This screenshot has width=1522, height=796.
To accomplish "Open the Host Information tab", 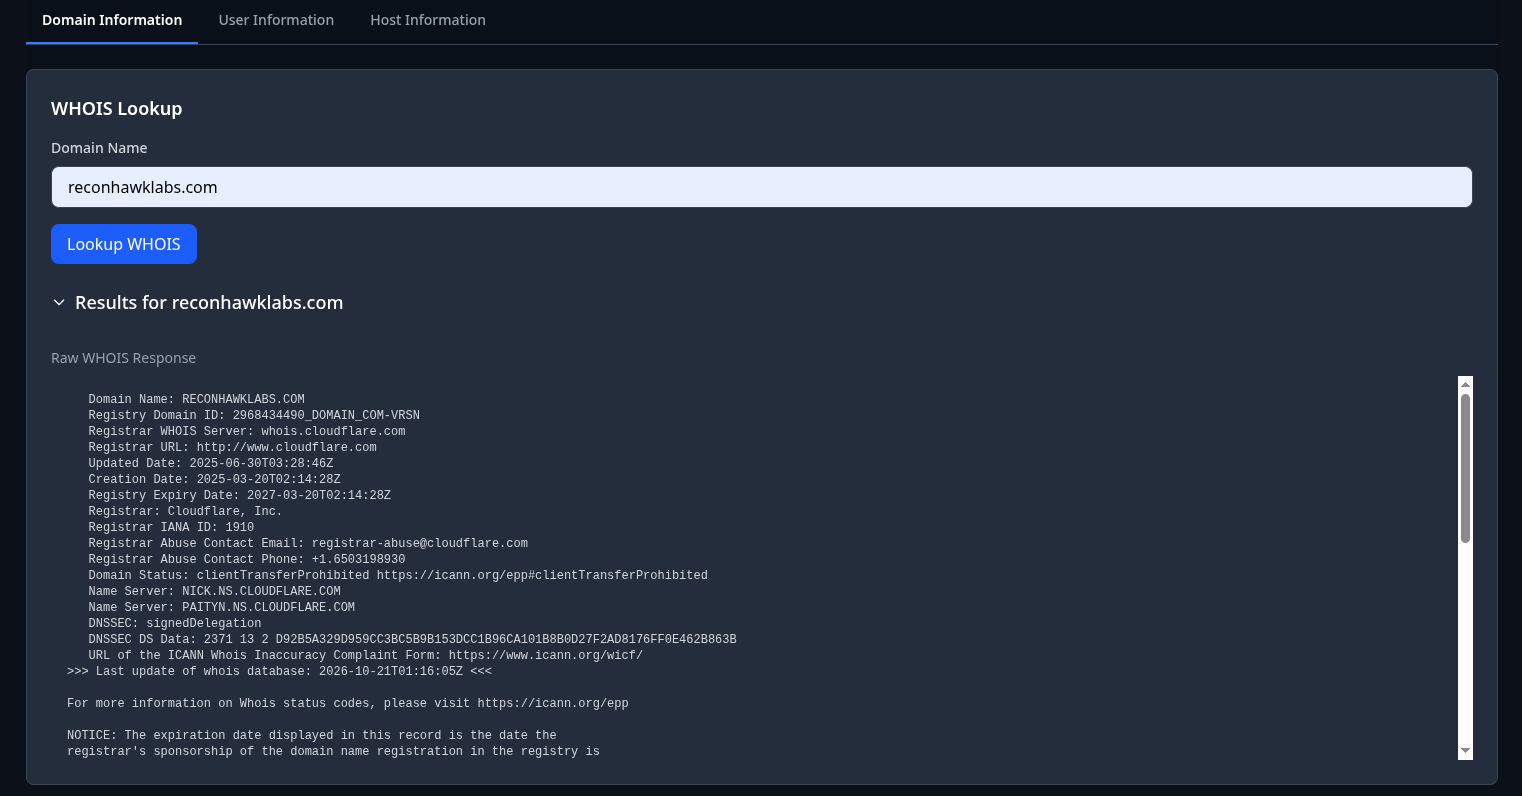I will tap(428, 20).
